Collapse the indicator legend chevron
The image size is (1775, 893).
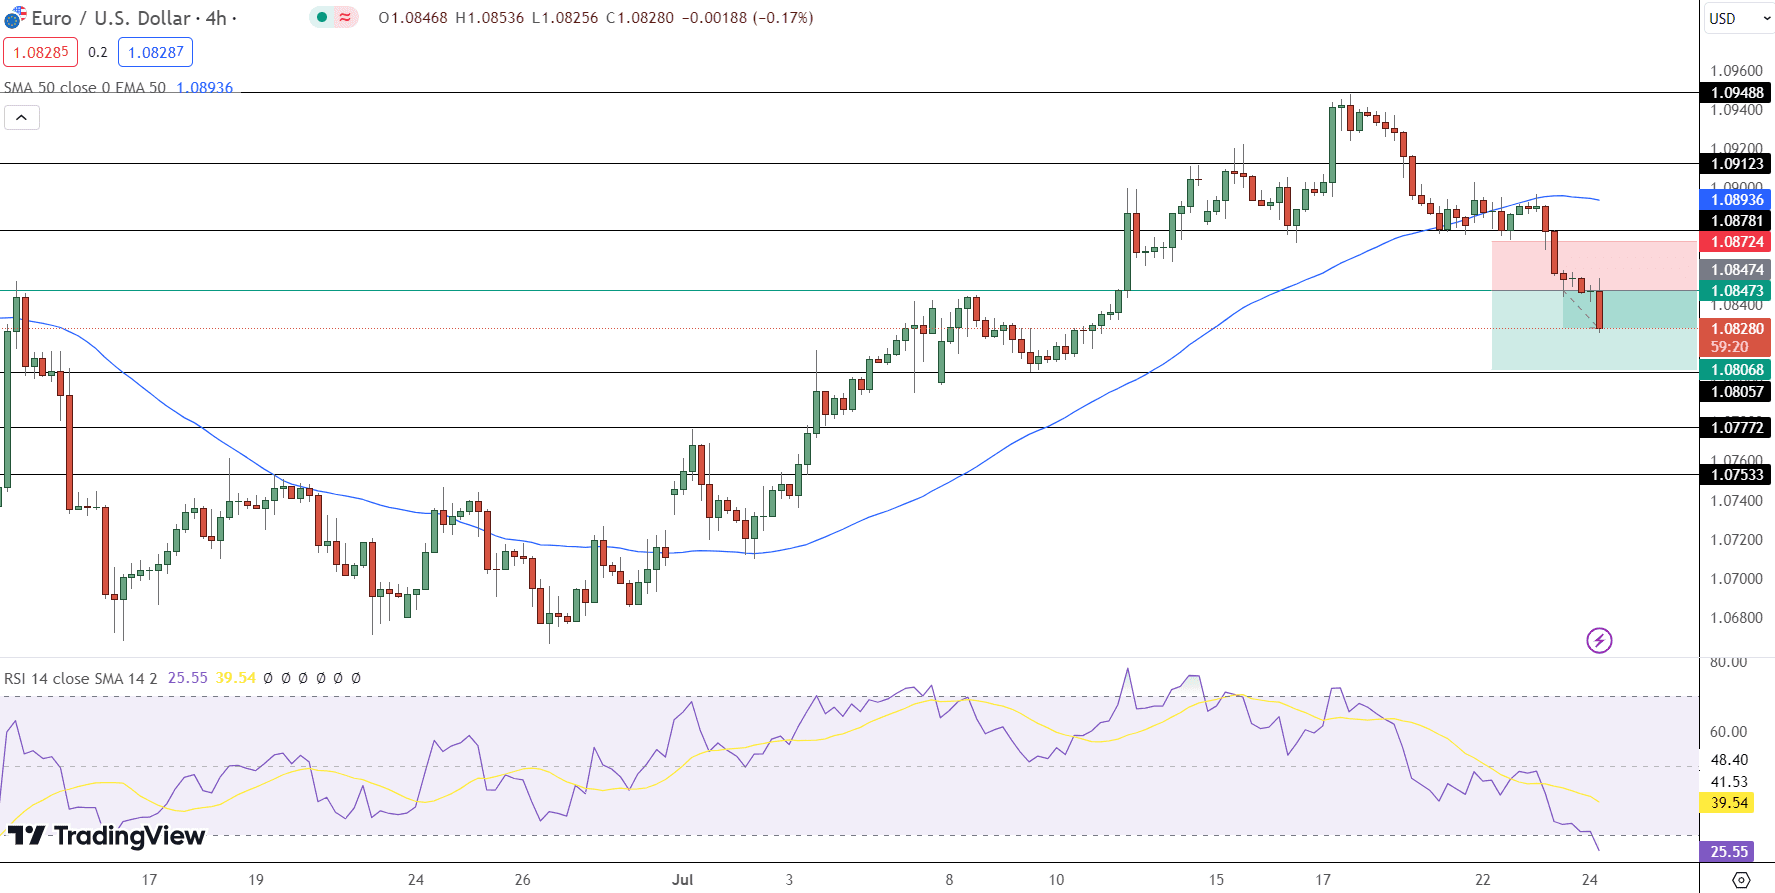click(x=21, y=118)
